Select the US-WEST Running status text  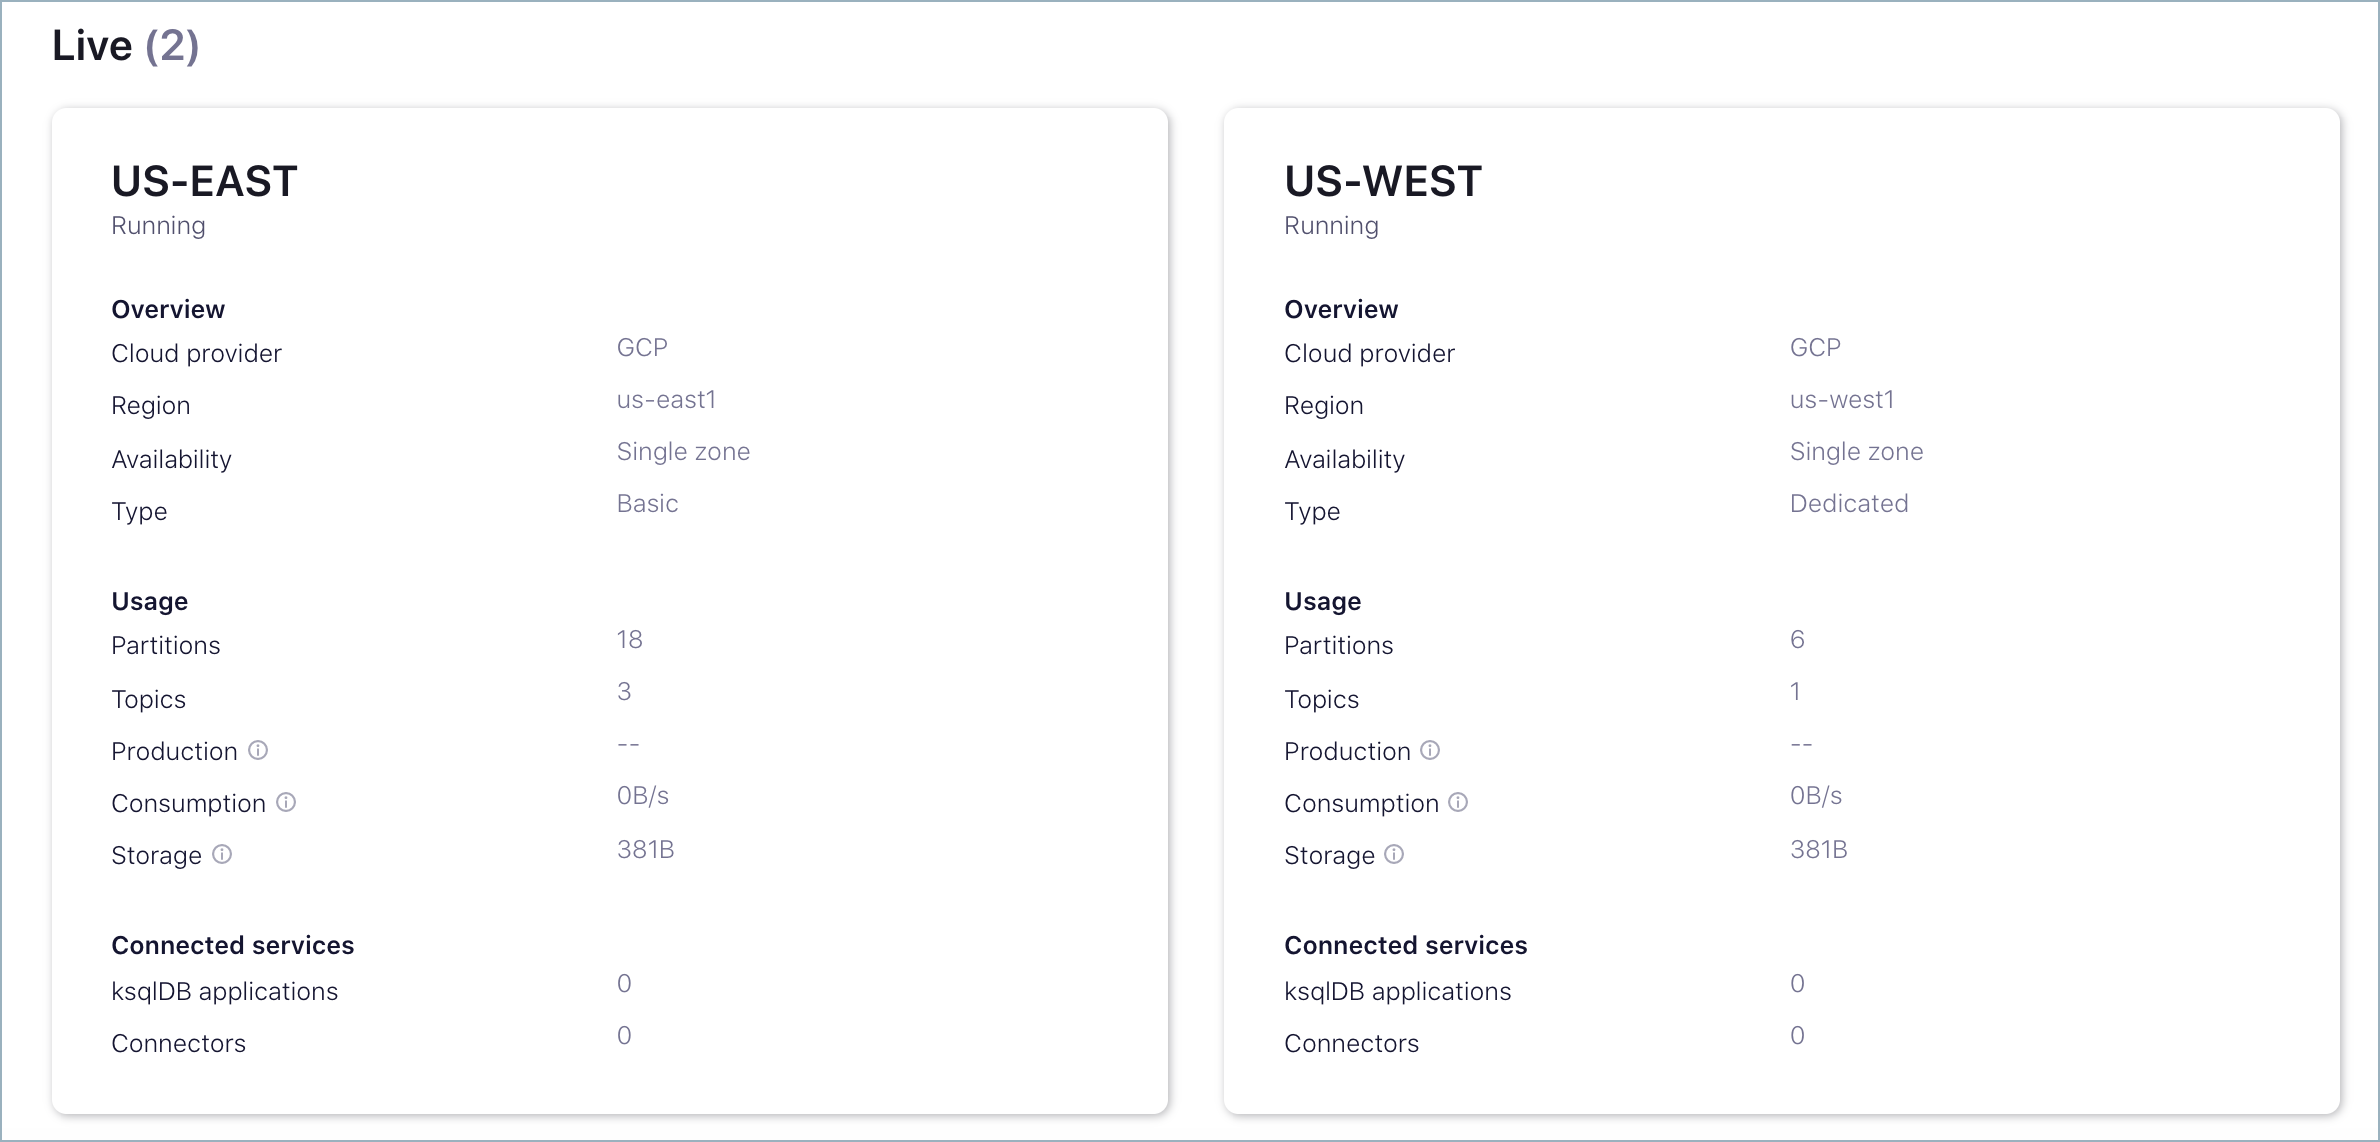point(1331,226)
